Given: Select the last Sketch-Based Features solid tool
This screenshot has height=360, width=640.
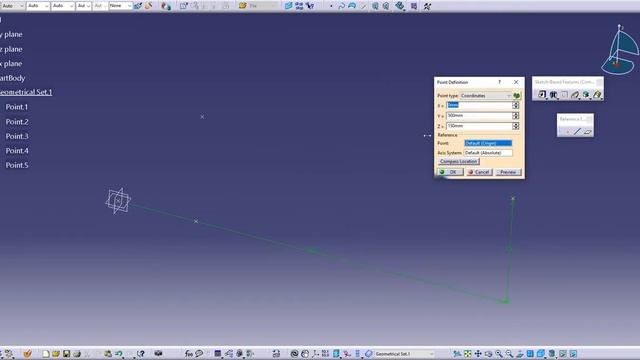Looking at the screenshot, I should point(597,95).
